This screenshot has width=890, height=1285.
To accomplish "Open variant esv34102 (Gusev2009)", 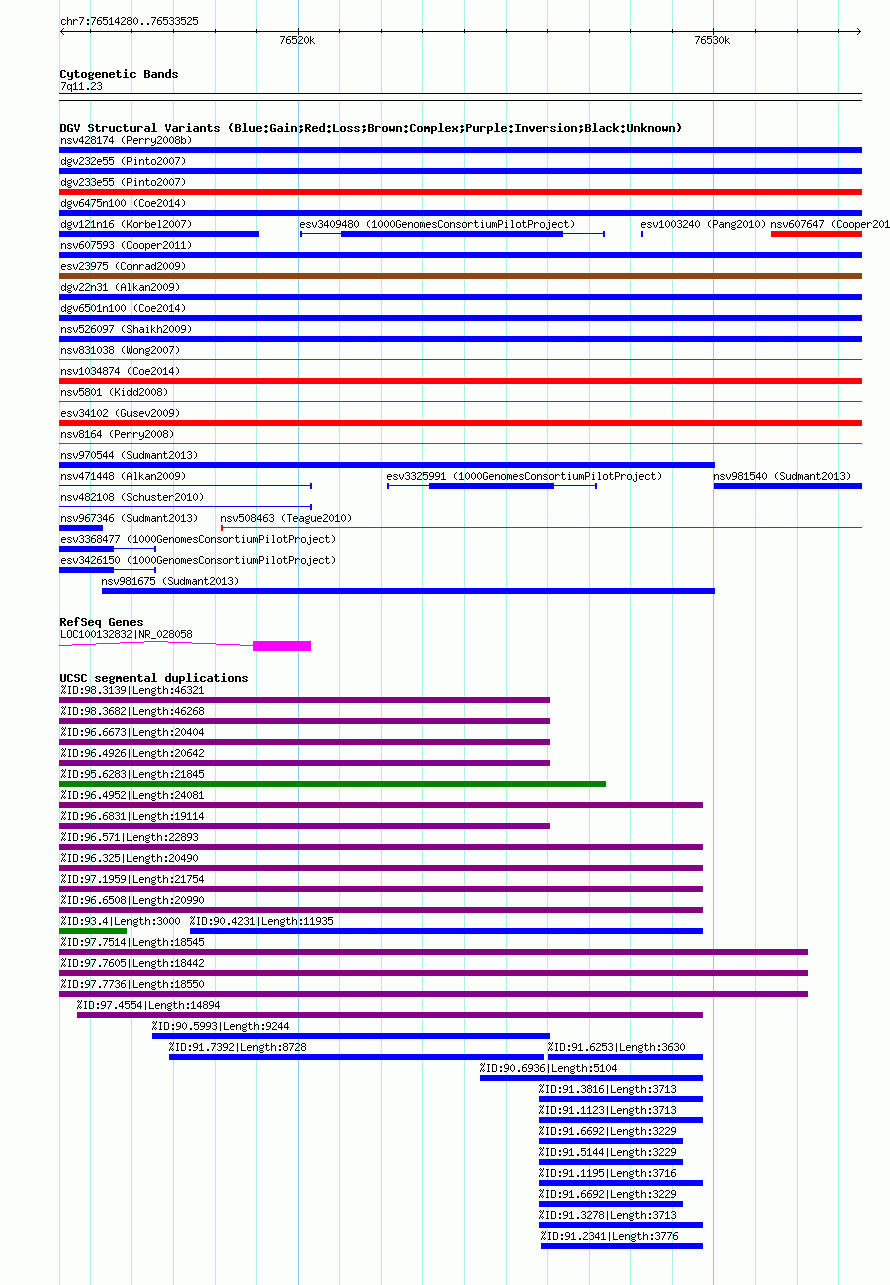I will [x=120, y=413].
